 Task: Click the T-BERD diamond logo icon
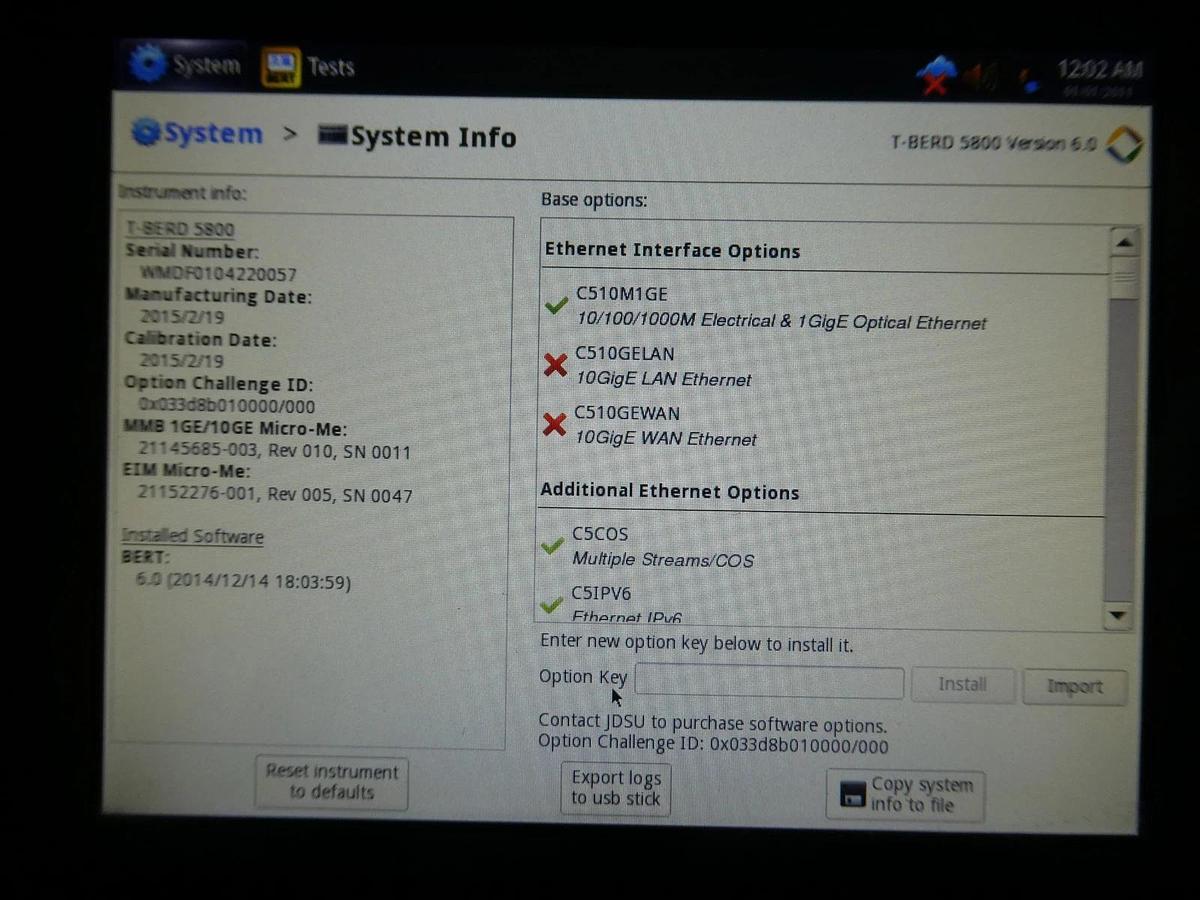pos(1124,144)
